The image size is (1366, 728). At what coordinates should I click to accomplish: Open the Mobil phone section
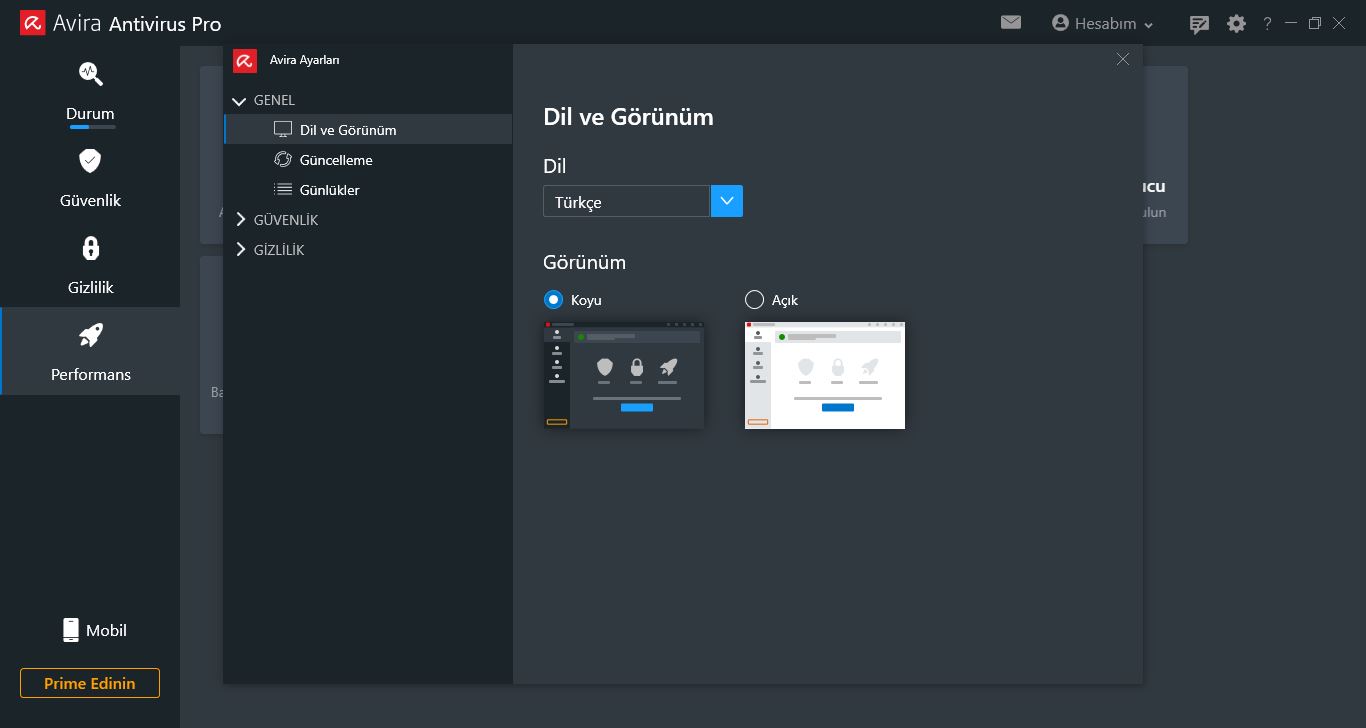(x=95, y=630)
